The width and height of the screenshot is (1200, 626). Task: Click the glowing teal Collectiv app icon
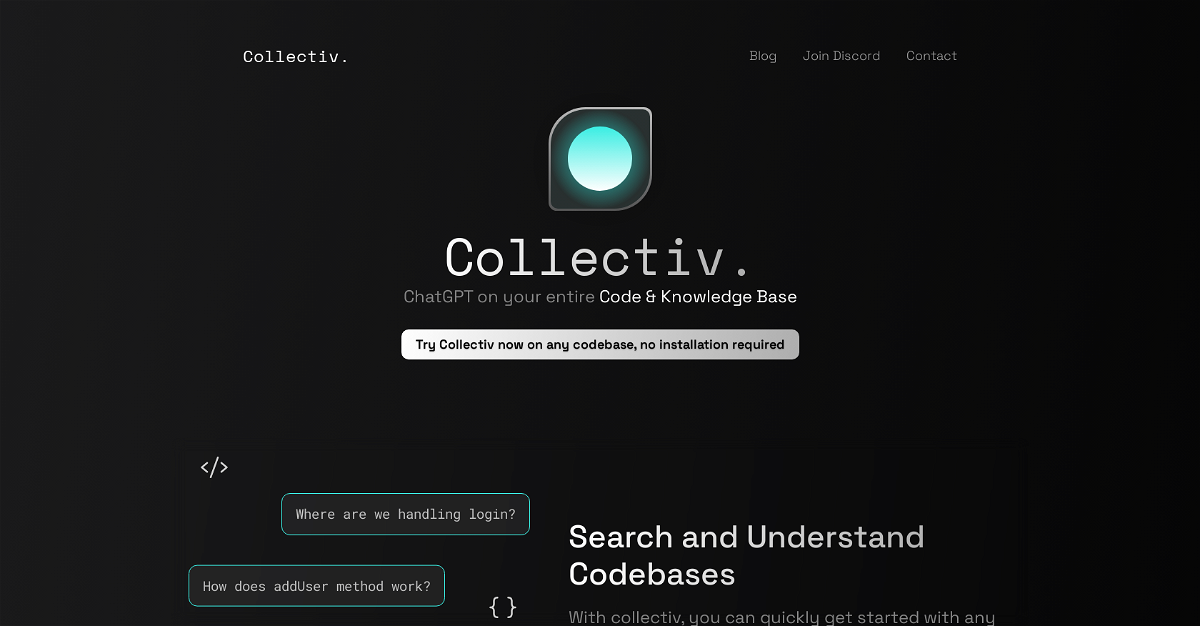point(600,159)
